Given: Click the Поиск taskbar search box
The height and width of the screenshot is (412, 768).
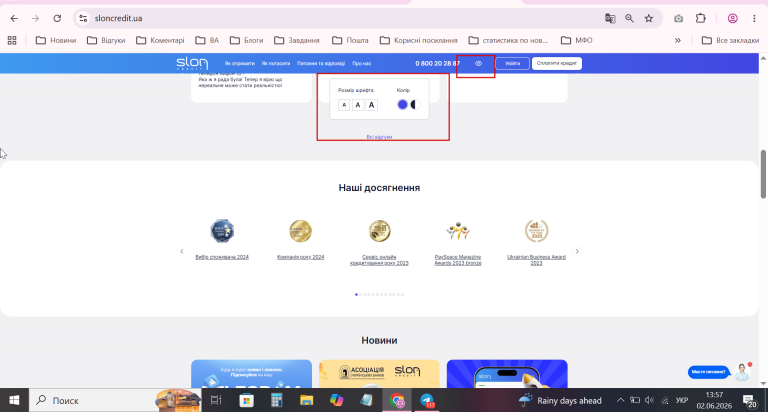Looking at the screenshot, I should (x=115, y=400).
